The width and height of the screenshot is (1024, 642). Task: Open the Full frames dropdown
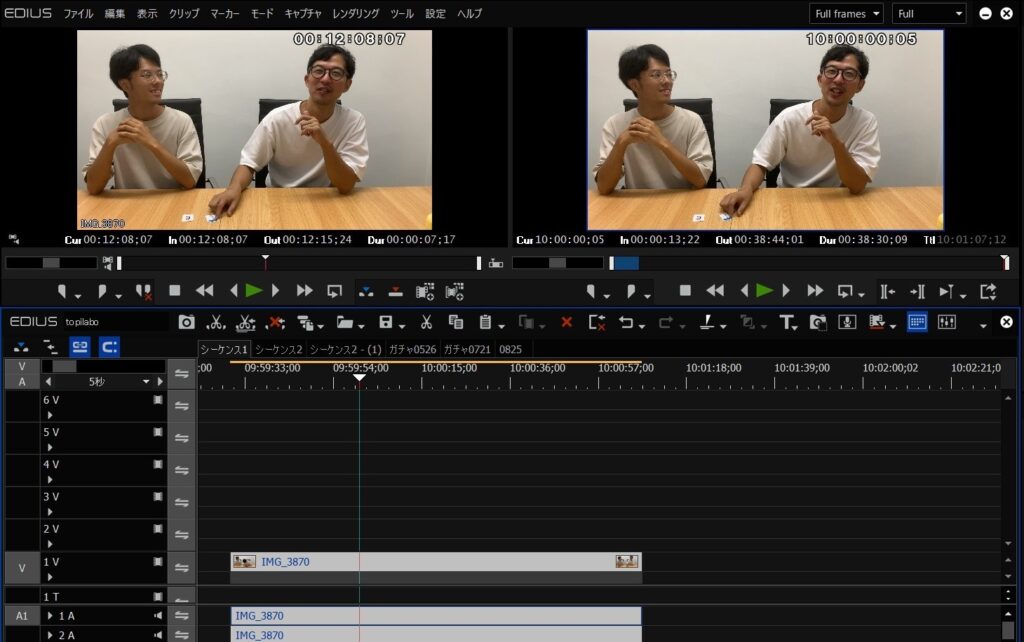tap(846, 14)
